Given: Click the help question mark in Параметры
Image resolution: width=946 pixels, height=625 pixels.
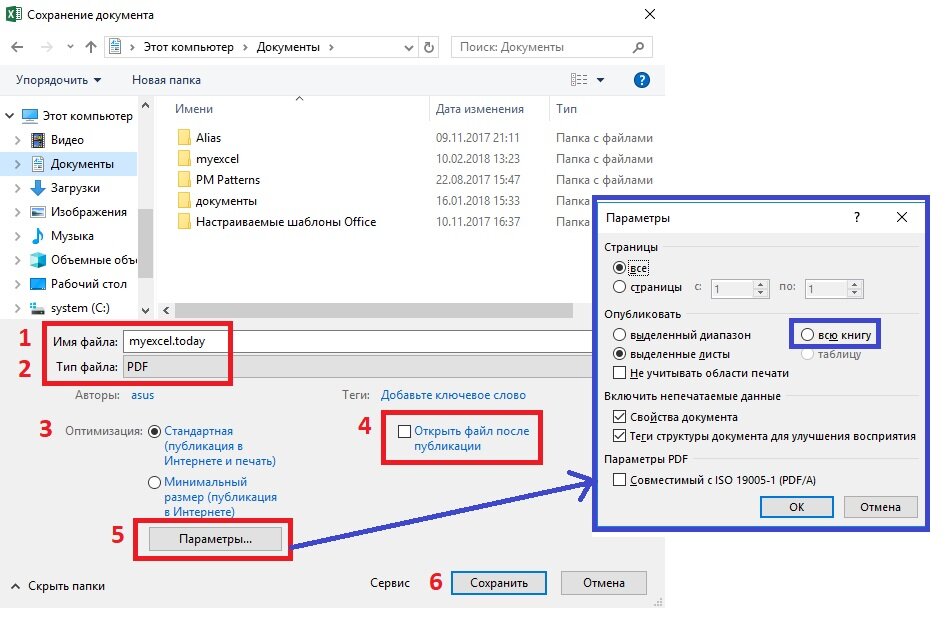Looking at the screenshot, I should point(857,217).
